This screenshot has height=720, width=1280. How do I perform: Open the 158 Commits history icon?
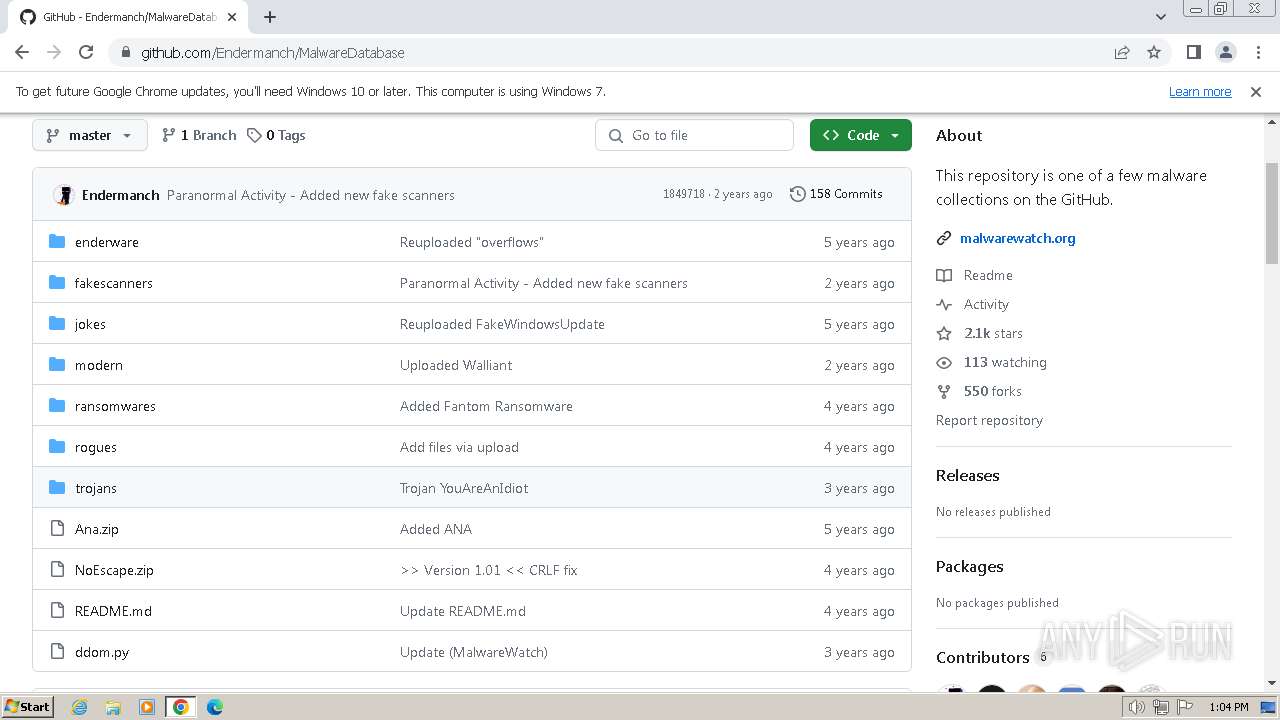(x=797, y=194)
